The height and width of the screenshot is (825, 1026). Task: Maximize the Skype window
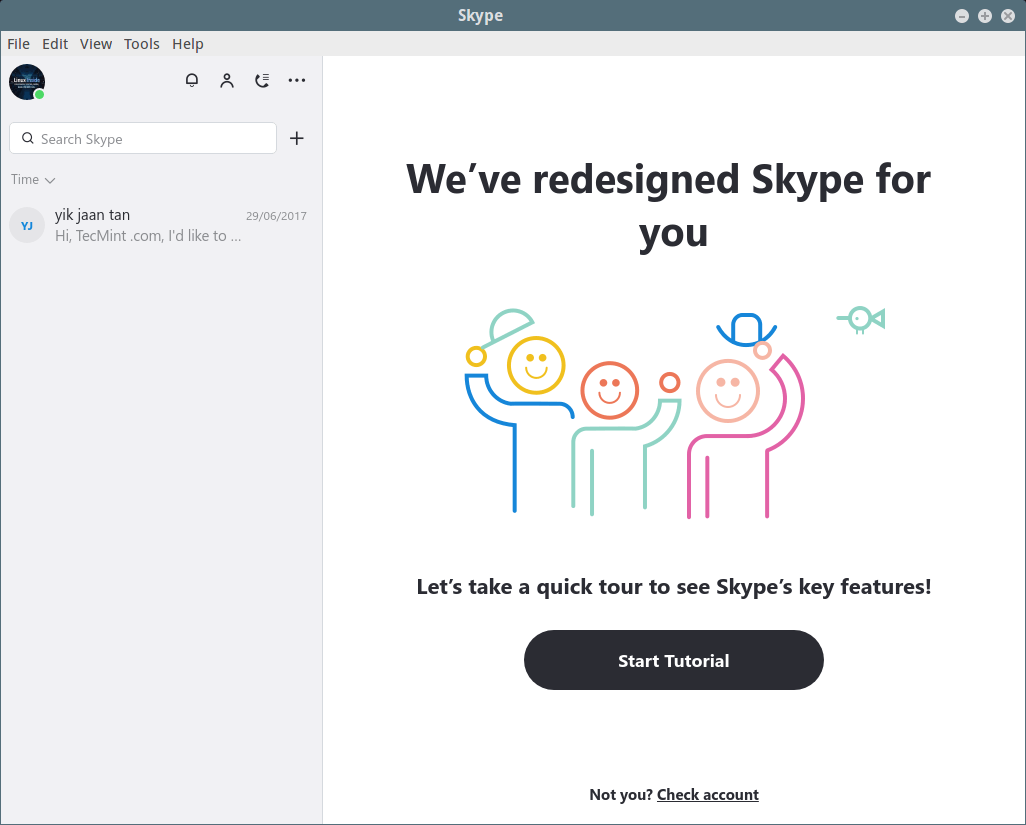984,16
